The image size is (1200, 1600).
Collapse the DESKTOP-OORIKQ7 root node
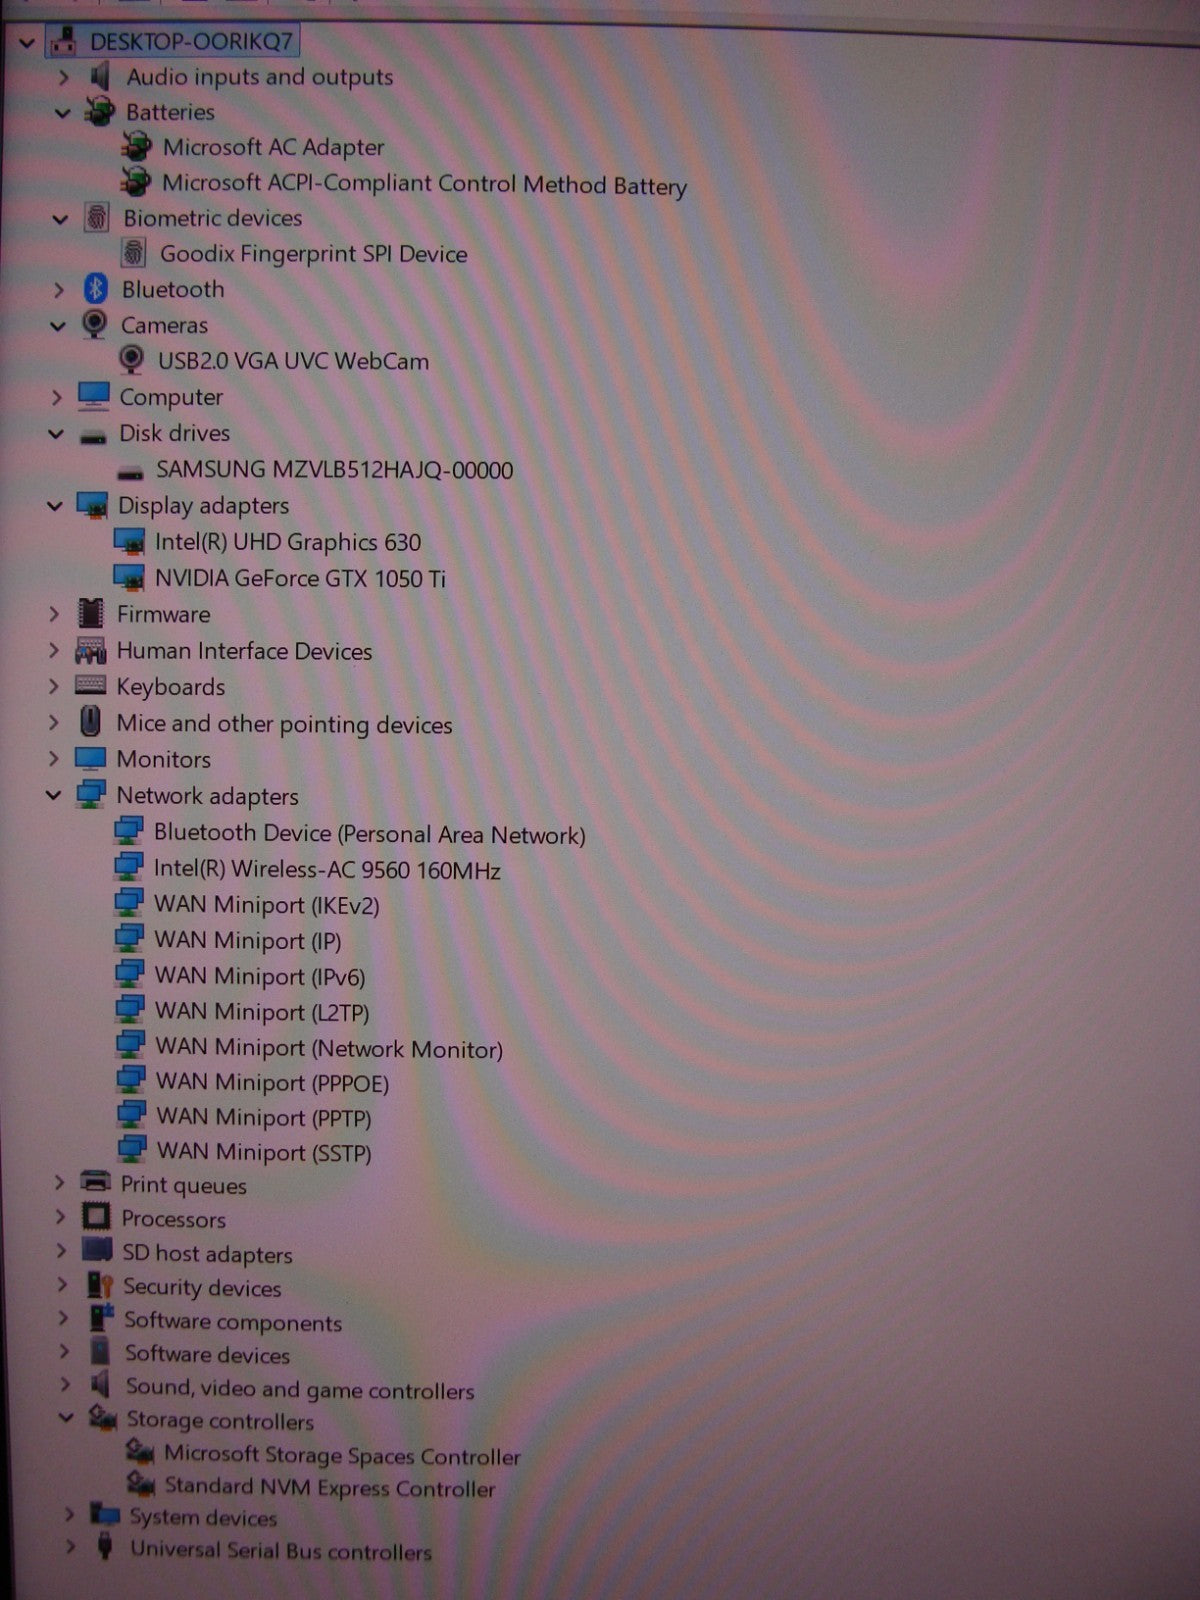pos(27,42)
